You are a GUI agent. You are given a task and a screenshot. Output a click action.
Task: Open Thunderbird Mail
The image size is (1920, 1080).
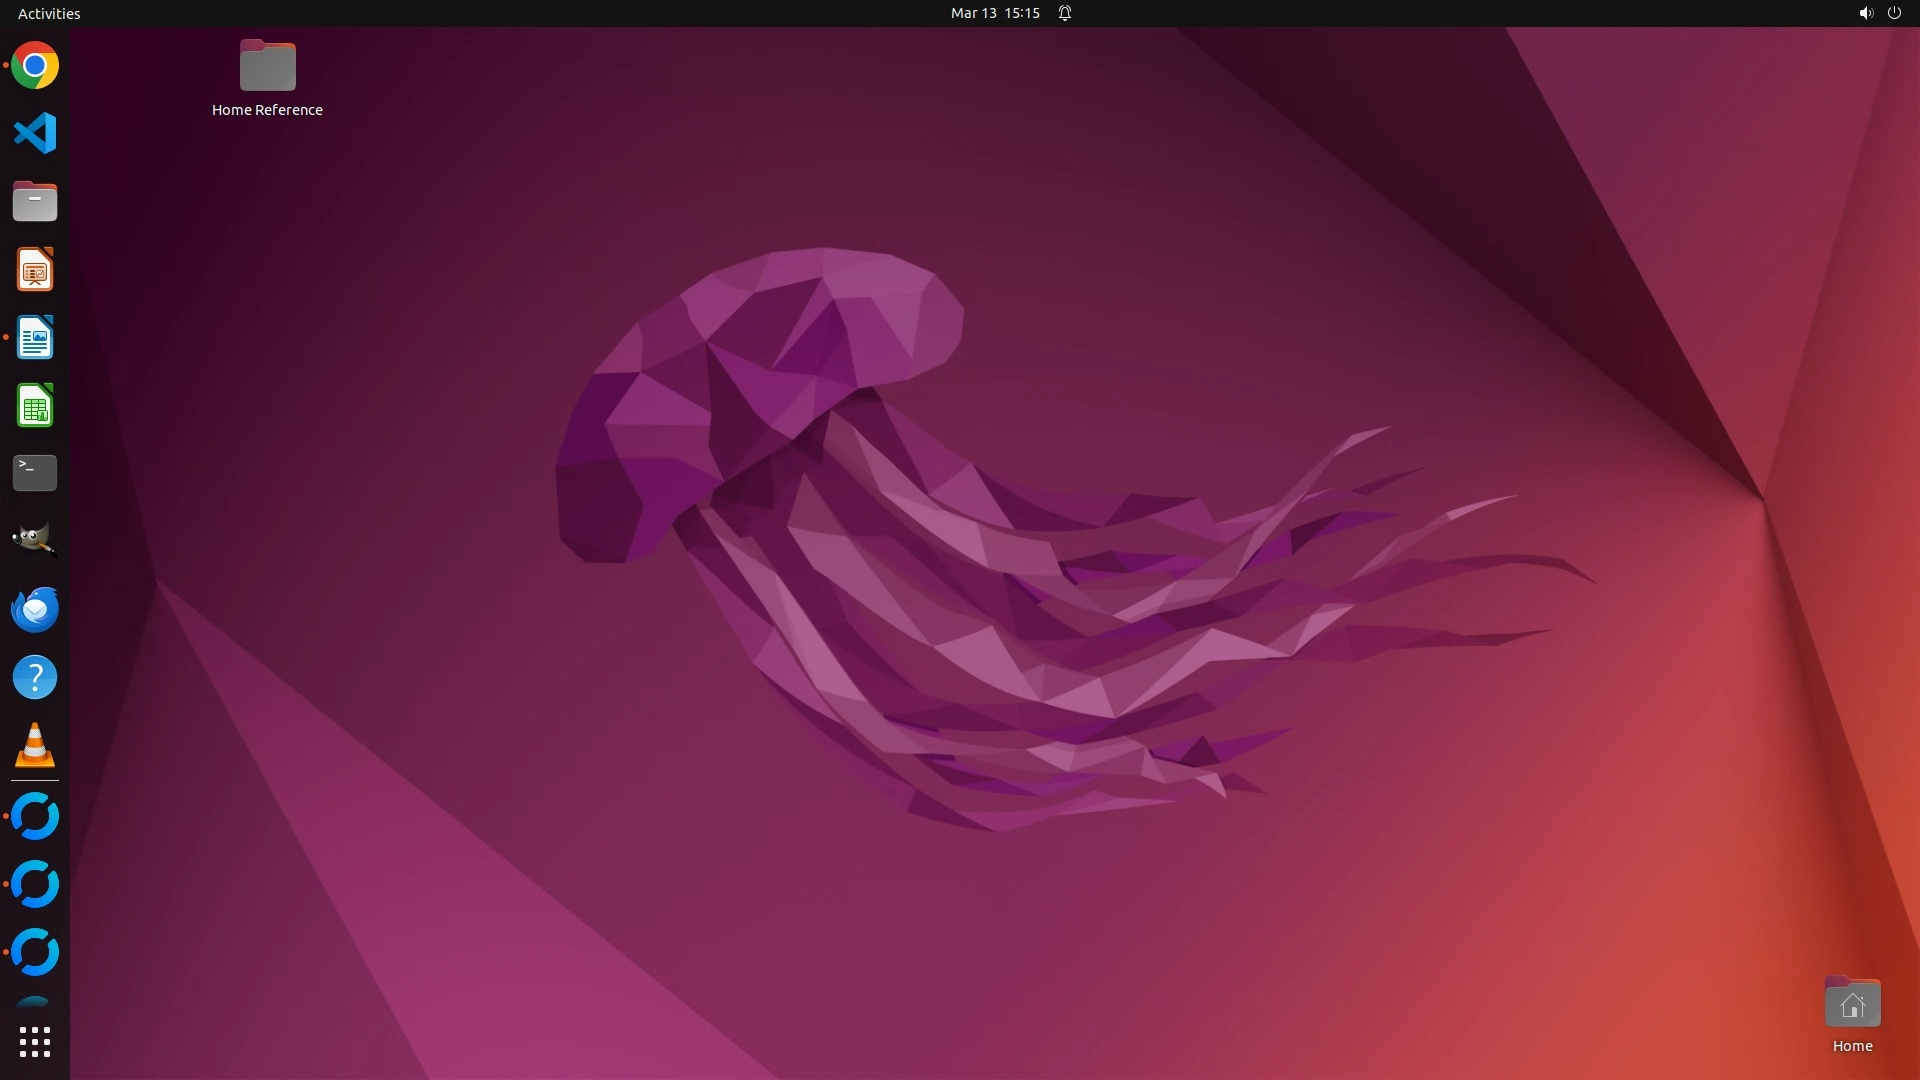35,609
